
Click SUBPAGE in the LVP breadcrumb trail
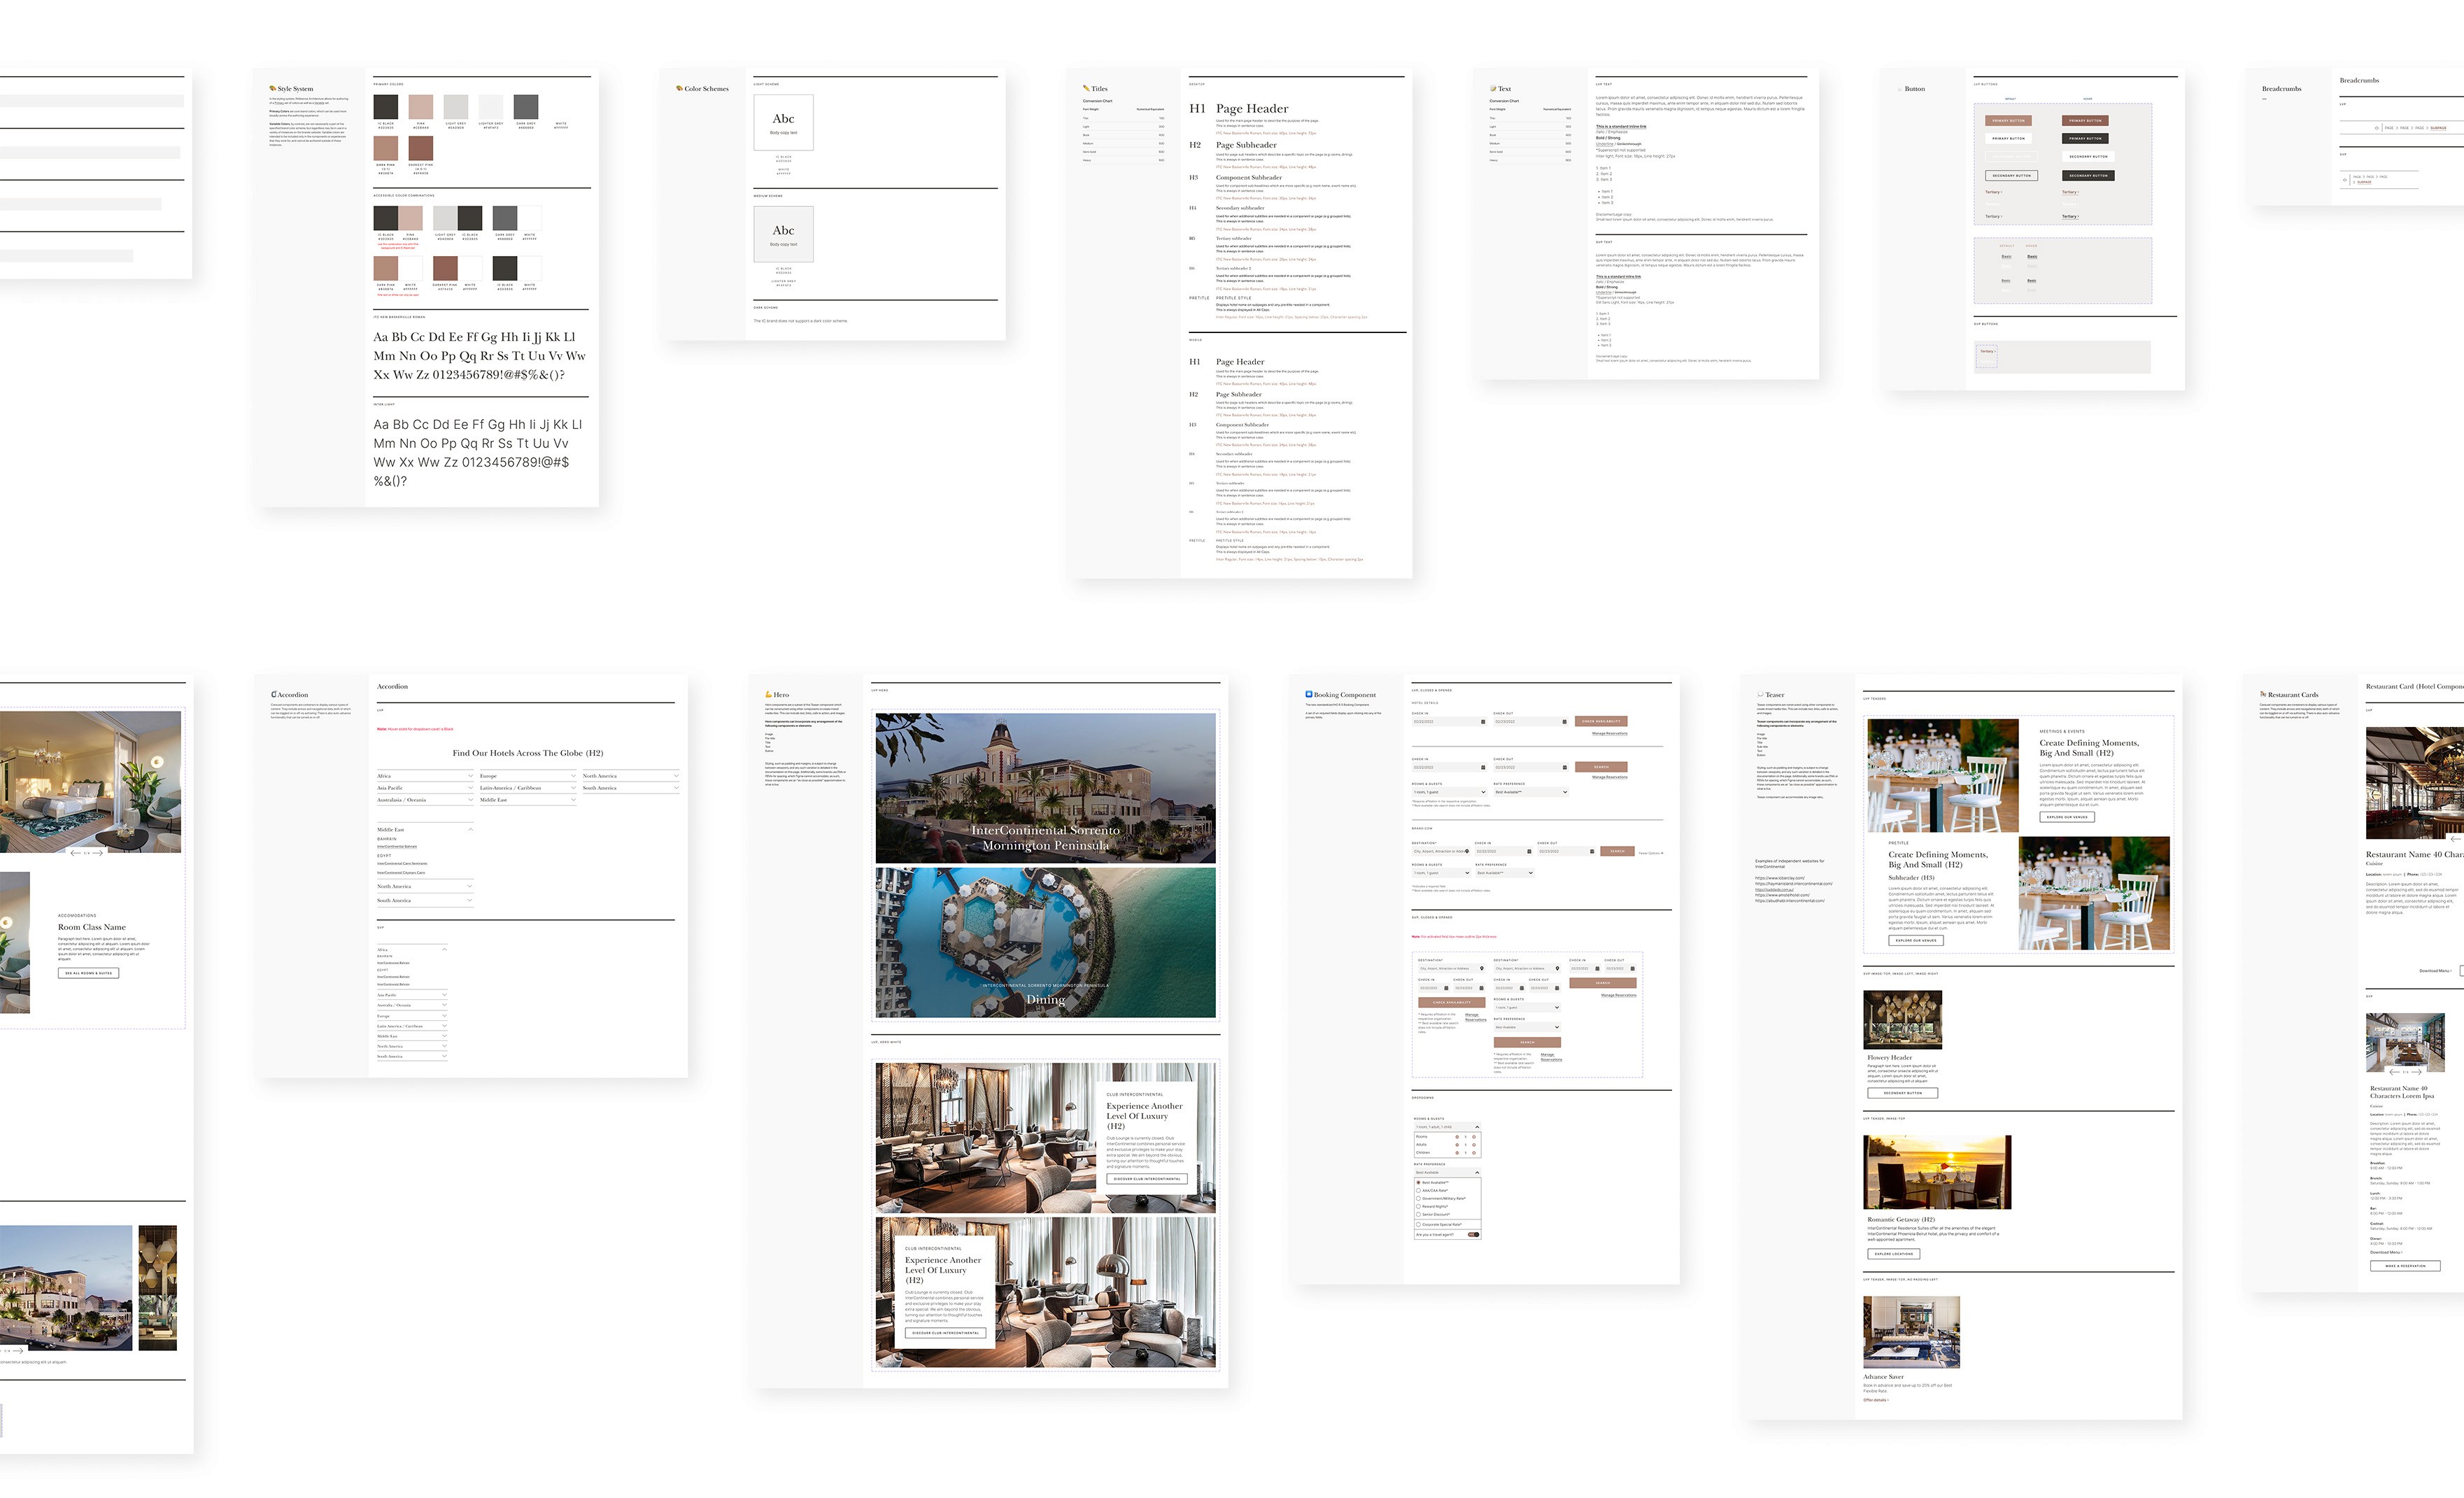point(2438,128)
